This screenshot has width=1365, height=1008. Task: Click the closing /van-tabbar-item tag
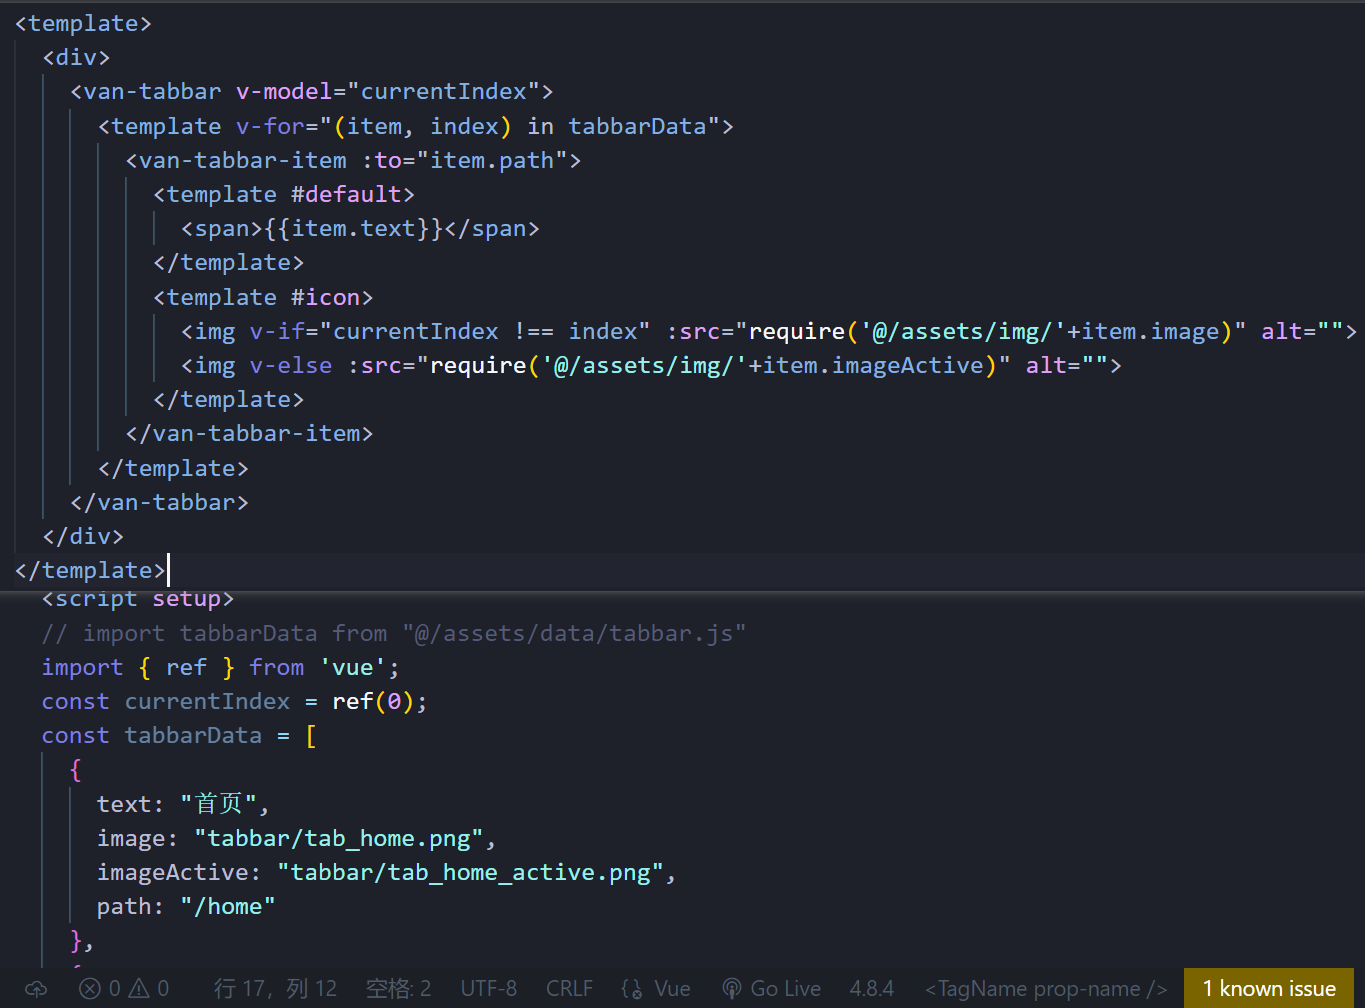[249, 433]
